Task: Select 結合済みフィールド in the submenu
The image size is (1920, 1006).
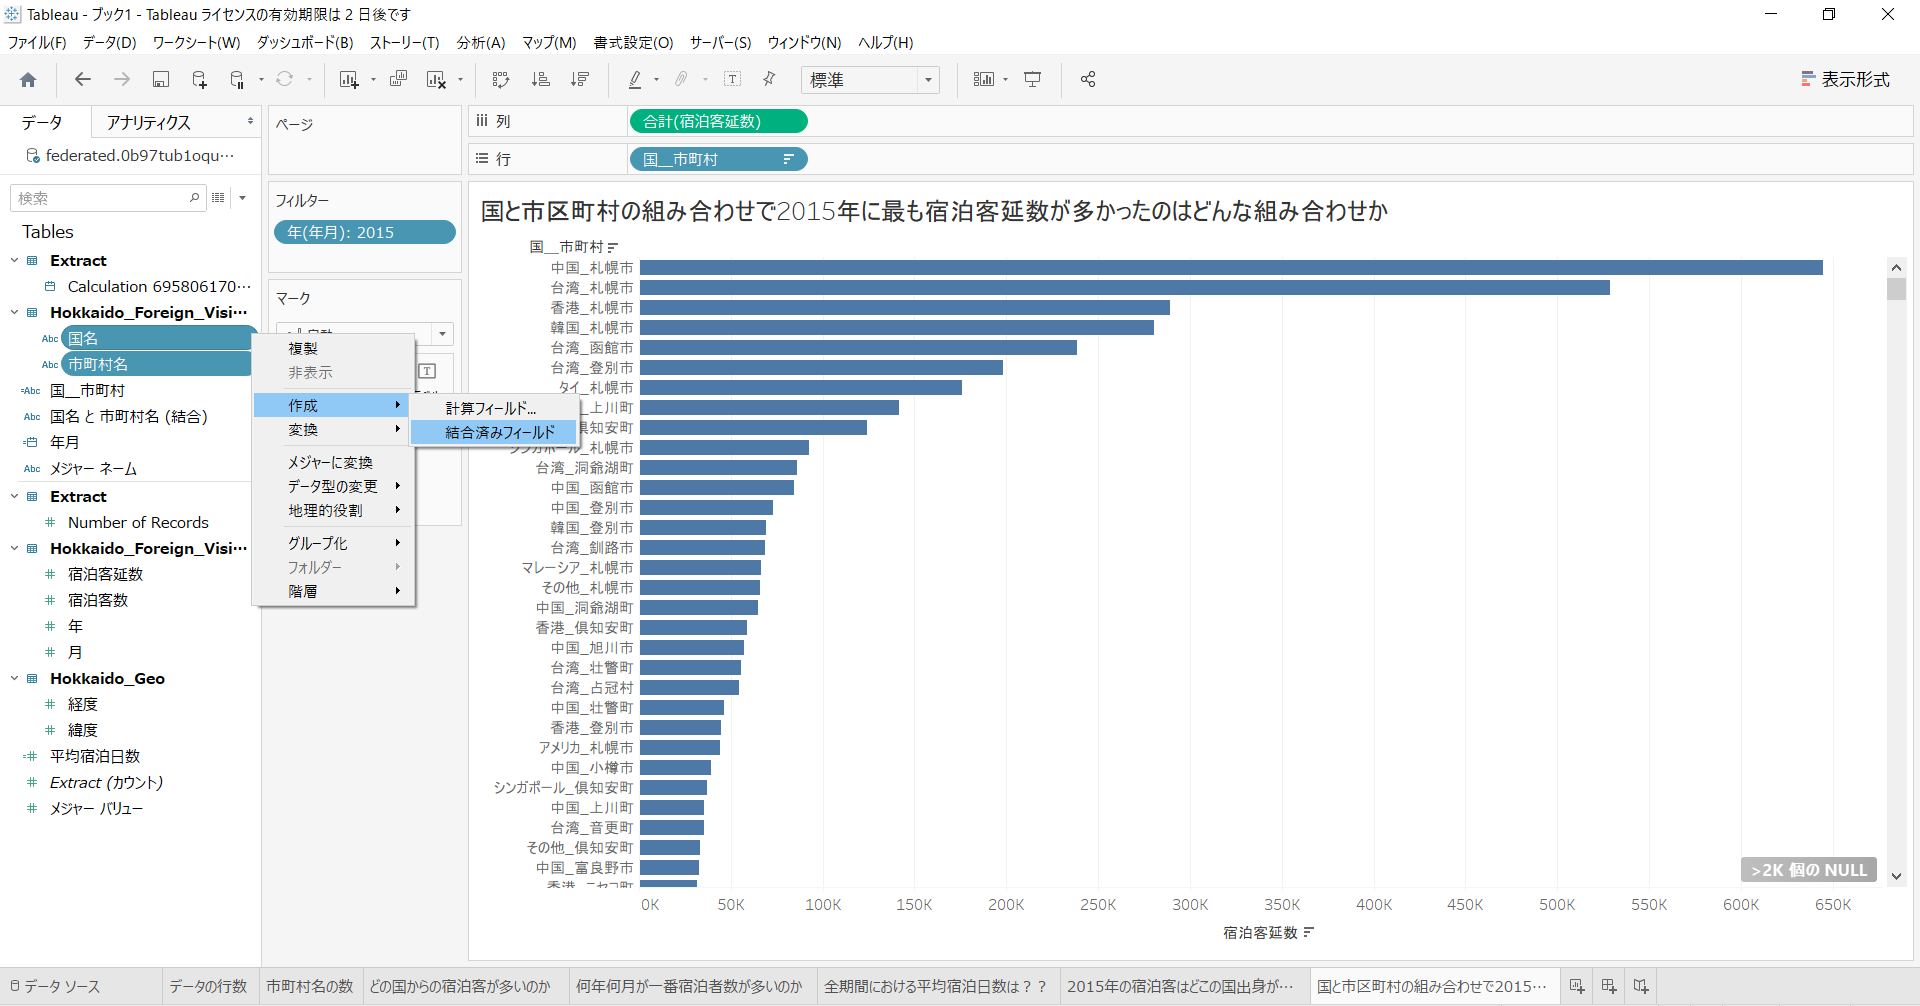Action: [x=495, y=433]
